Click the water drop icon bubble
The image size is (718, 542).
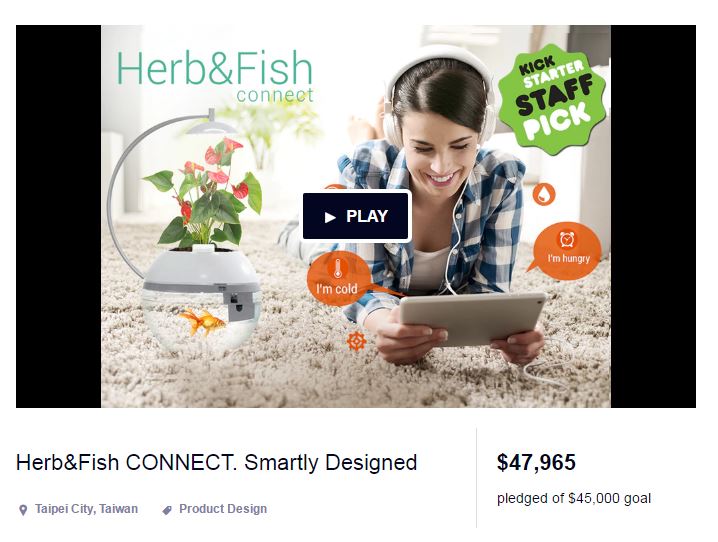pos(544,194)
